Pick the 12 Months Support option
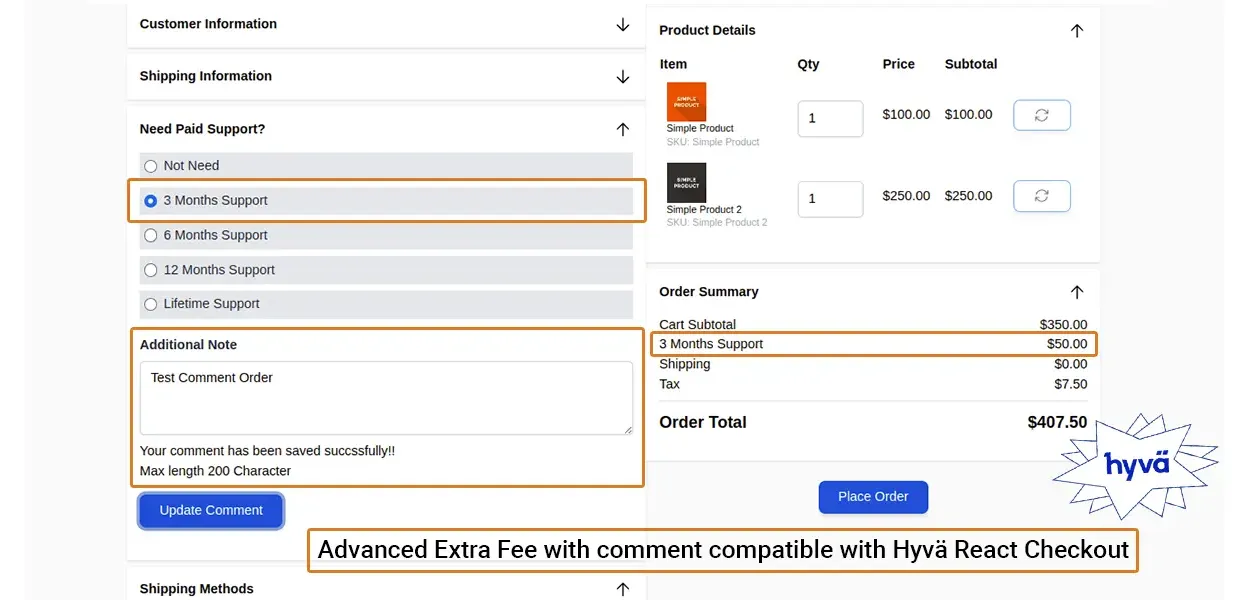This screenshot has height=600, width=1250. pyautogui.click(x=151, y=270)
